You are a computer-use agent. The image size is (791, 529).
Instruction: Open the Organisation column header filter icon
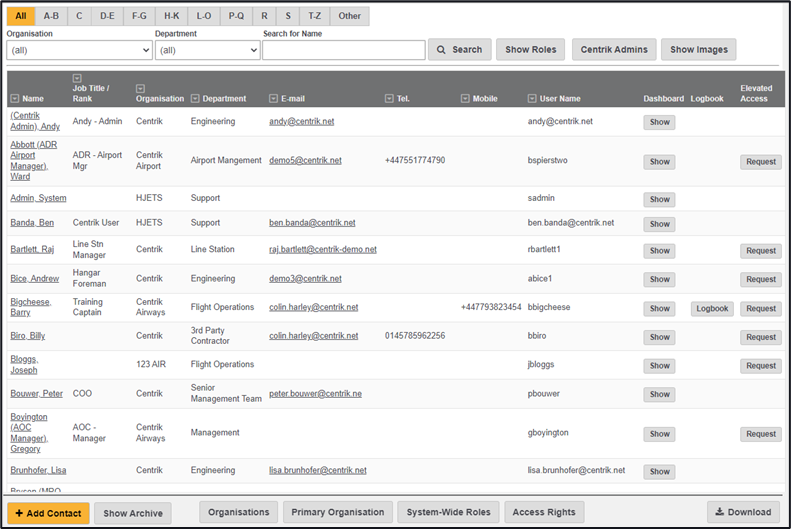pyautogui.click(x=141, y=88)
